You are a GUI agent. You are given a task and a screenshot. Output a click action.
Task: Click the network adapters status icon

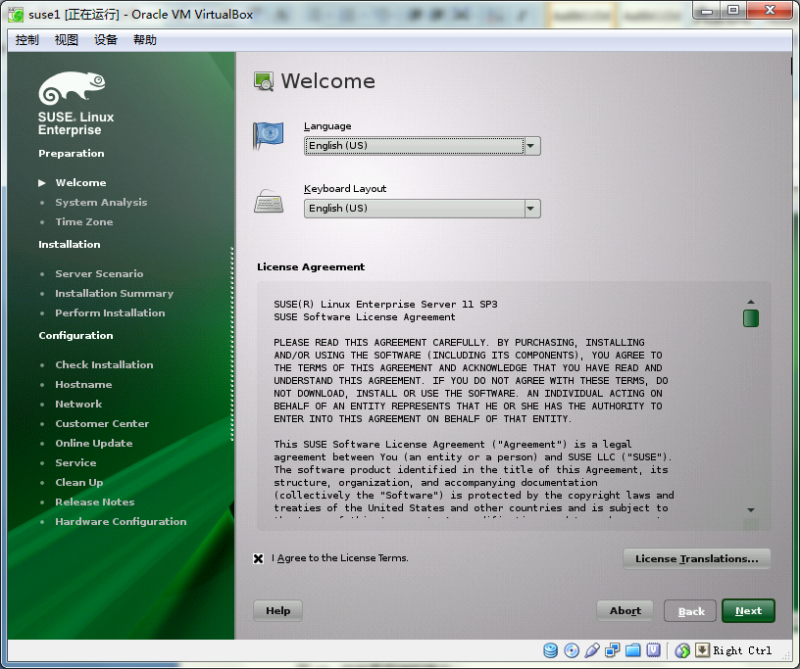[x=613, y=650]
